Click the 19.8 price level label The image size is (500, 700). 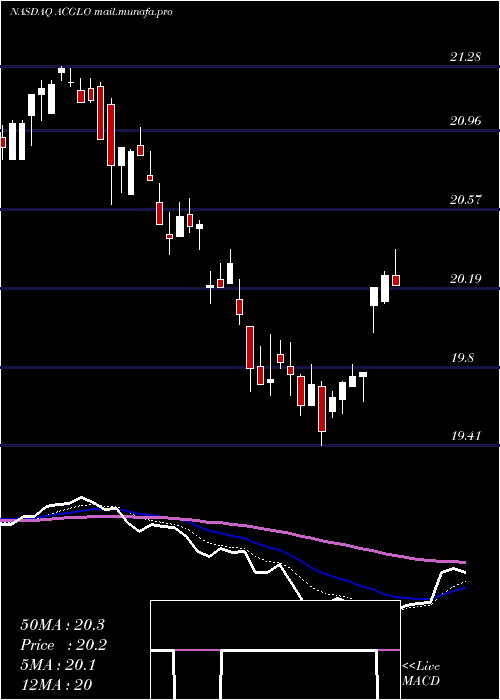(462, 358)
